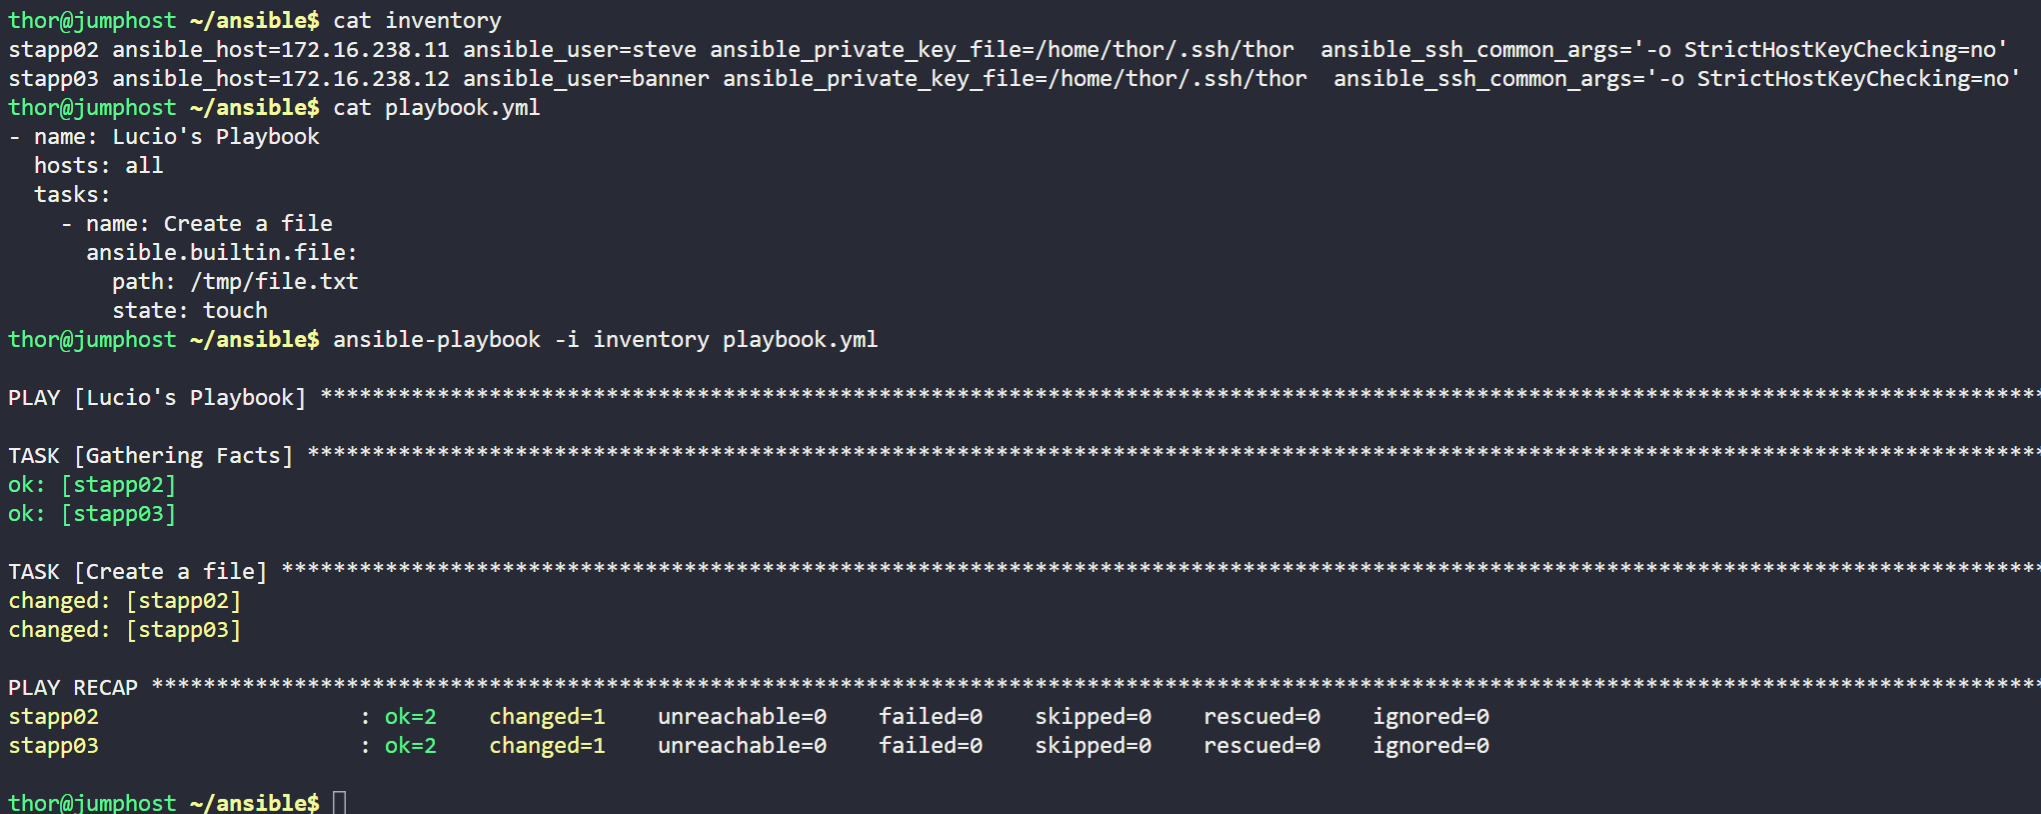Click the 'hosts: all' playbook line
2041x814 pixels.
[x=98, y=166]
